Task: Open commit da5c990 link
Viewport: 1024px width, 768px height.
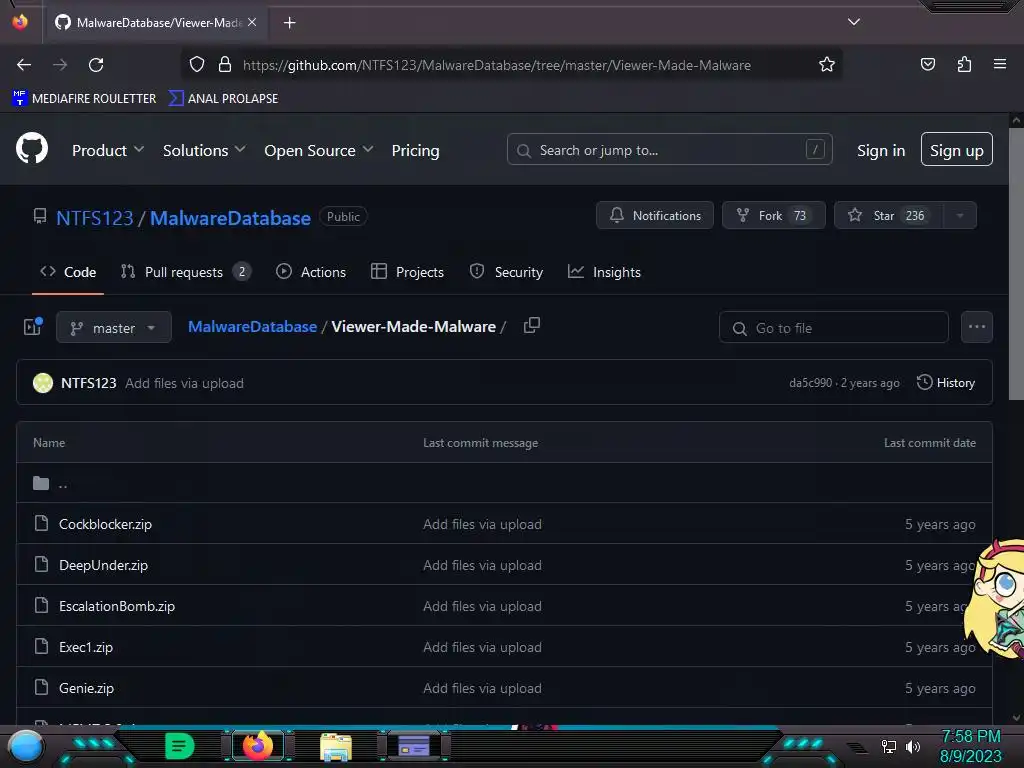Action: coord(810,383)
